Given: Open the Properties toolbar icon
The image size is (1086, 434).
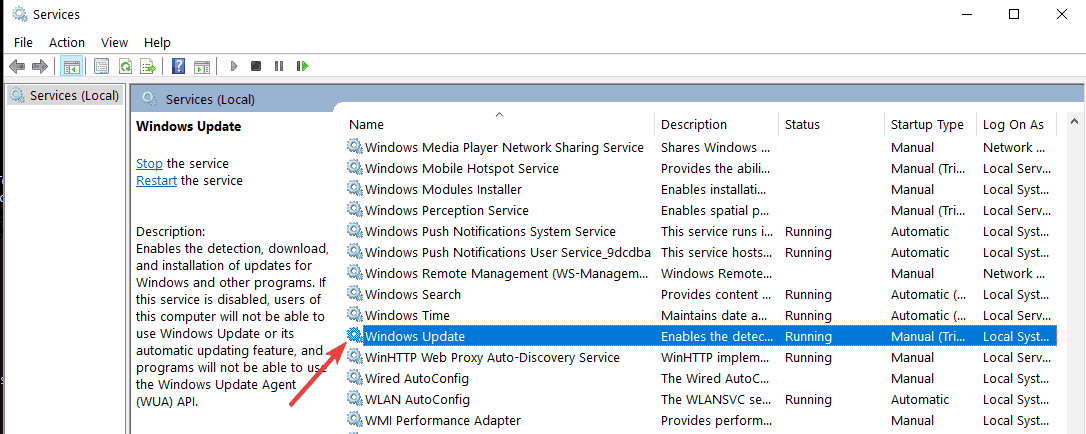Looking at the screenshot, I should (x=101, y=66).
